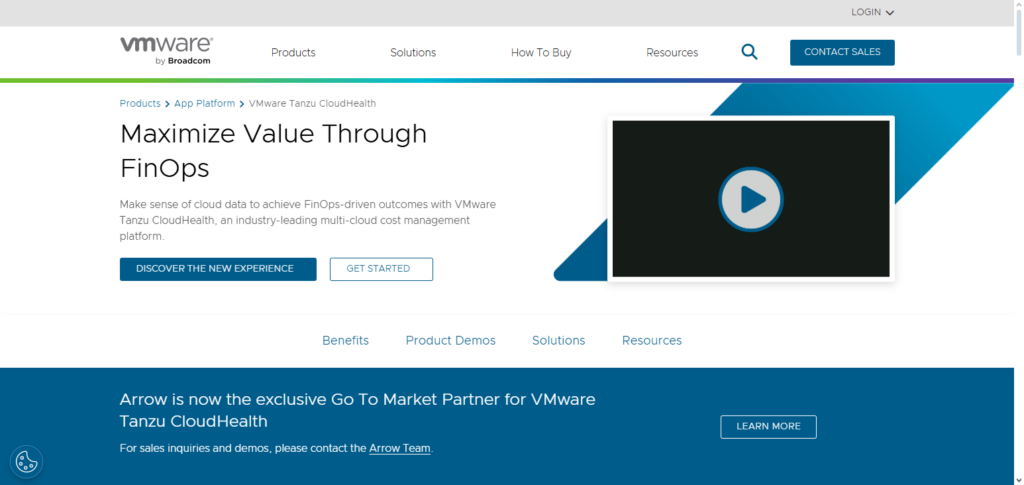Jump to Resources section tab below hero
1024x485 pixels.
pyautogui.click(x=652, y=341)
